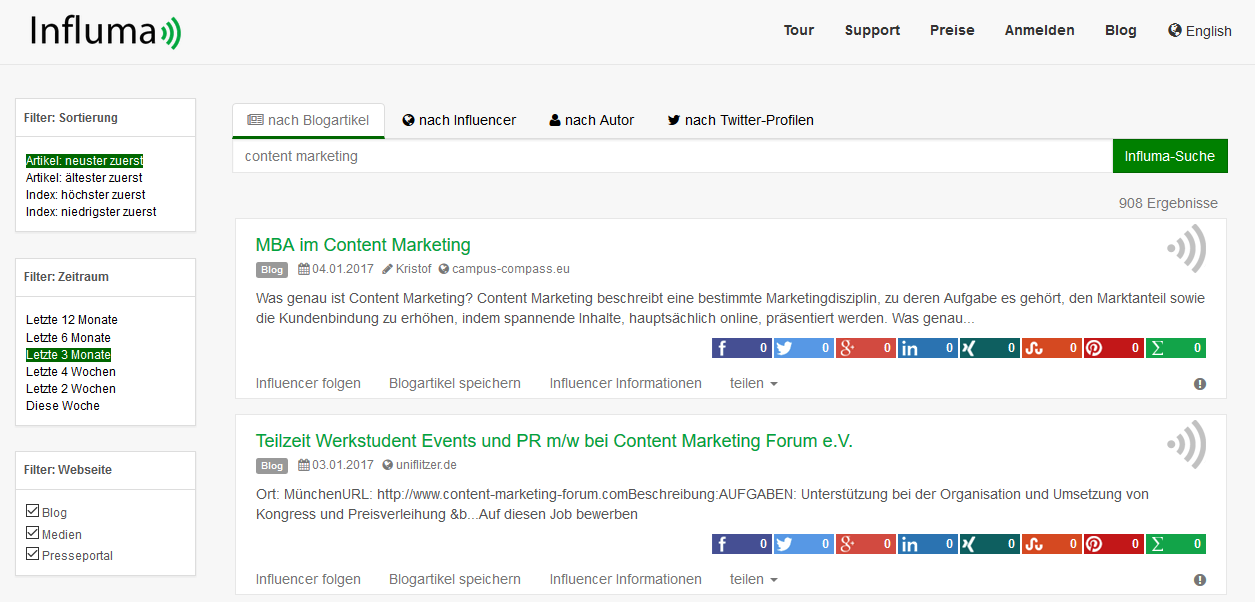1255x602 pixels.
Task: Click LinkedIn share count on MBA article
Action: pos(928,348)
